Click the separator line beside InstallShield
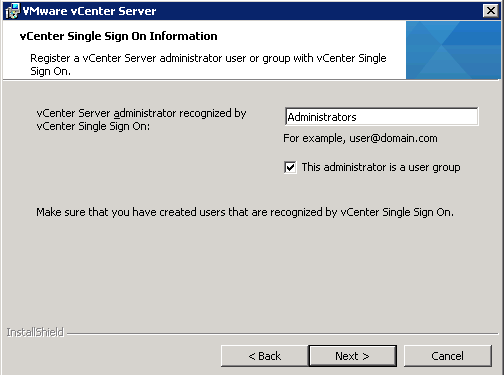The height and width of the screenshot is (375, 504). tap(282, 333)
